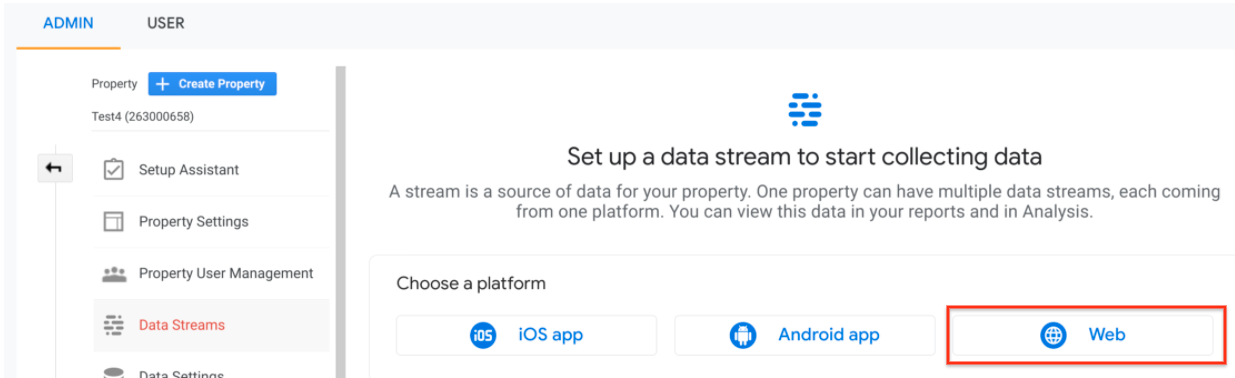Choose the Android app platform label
The width and height of the screenshot is (1235, 378).
(829, 336)
